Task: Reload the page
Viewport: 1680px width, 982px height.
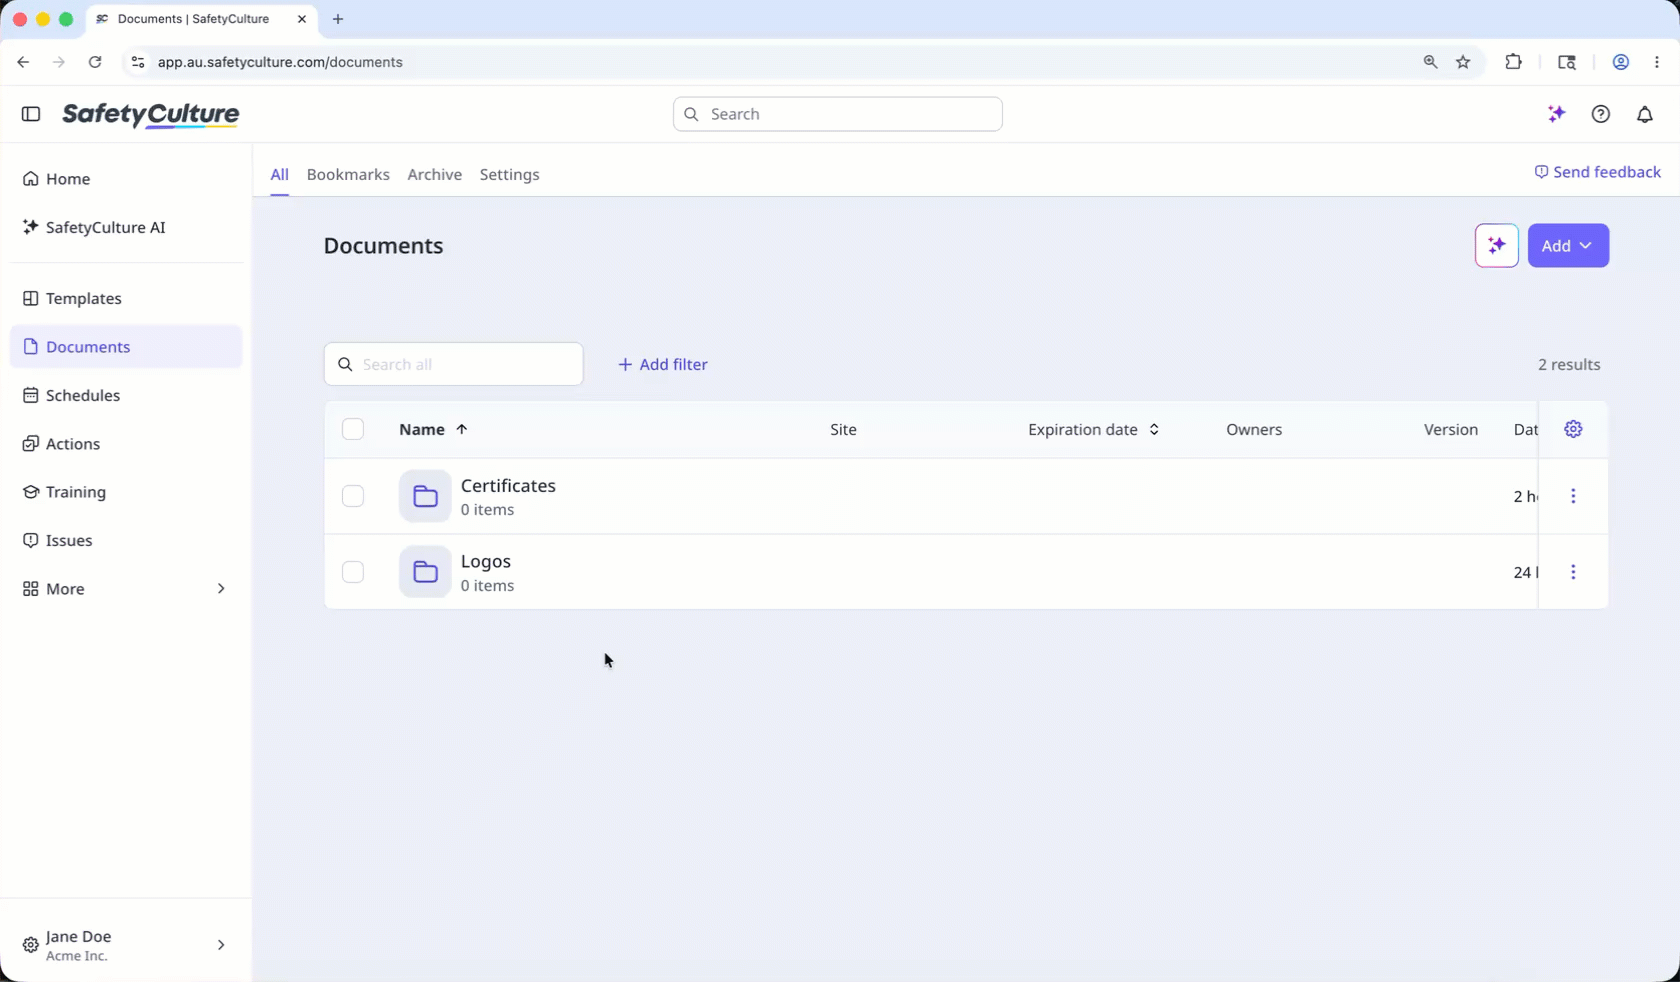Action: click(95, 62)
